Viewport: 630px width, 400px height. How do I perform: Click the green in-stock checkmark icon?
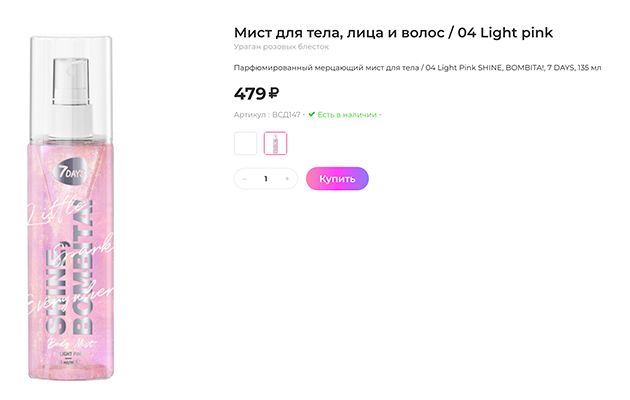pyautogui.click(x=312, y=114)
